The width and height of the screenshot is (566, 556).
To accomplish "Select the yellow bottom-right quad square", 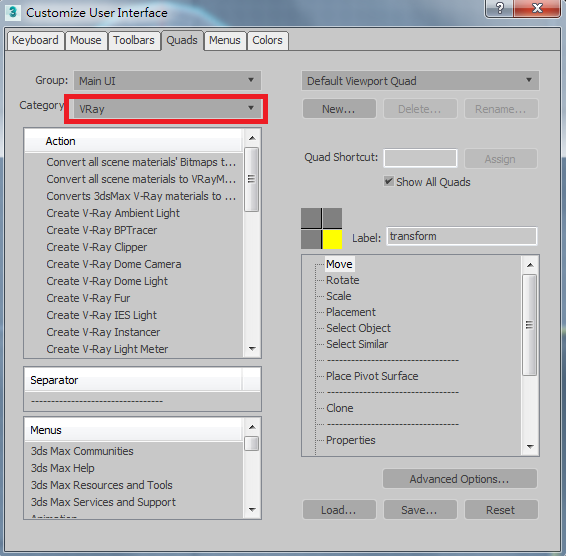I will coord(332,239).
